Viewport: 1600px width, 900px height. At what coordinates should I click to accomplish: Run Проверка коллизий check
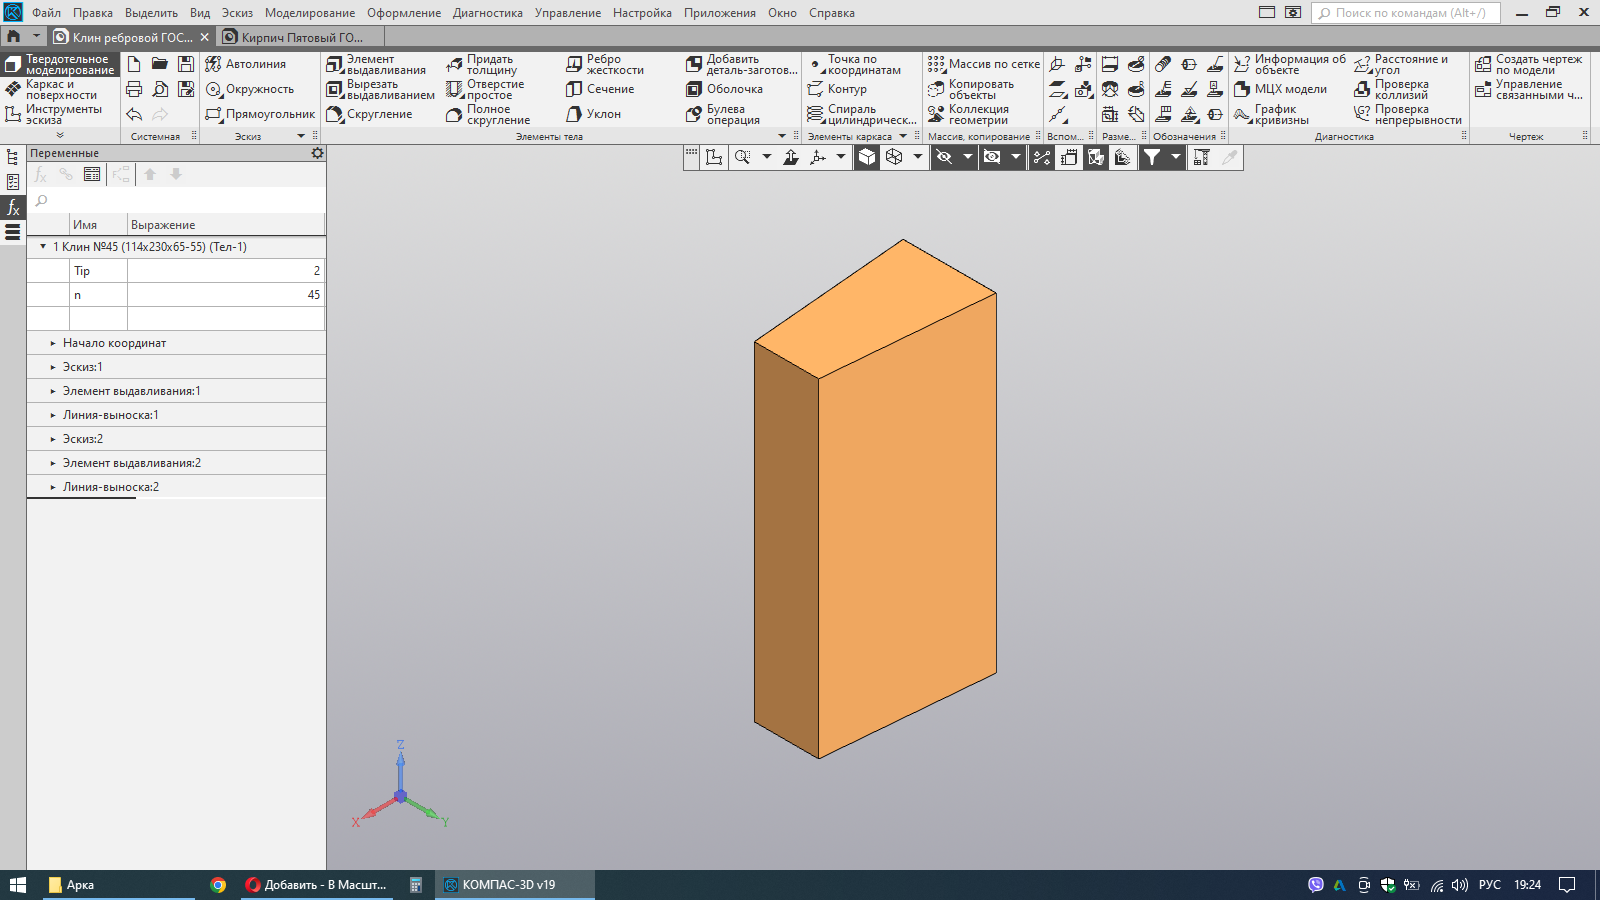(x=1391, y=89)
